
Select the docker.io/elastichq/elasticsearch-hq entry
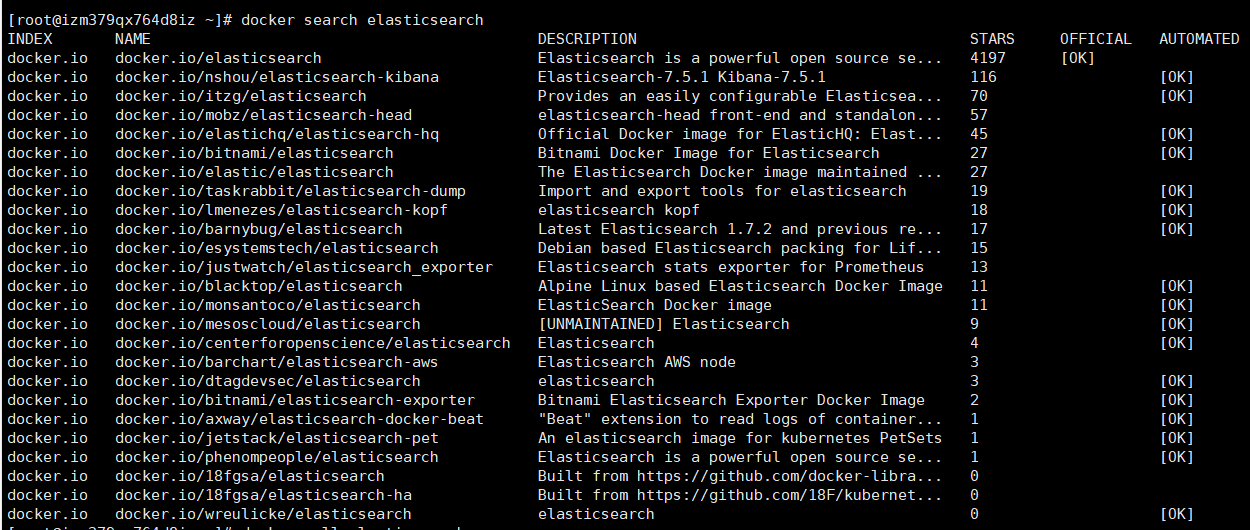pos(276,134)
